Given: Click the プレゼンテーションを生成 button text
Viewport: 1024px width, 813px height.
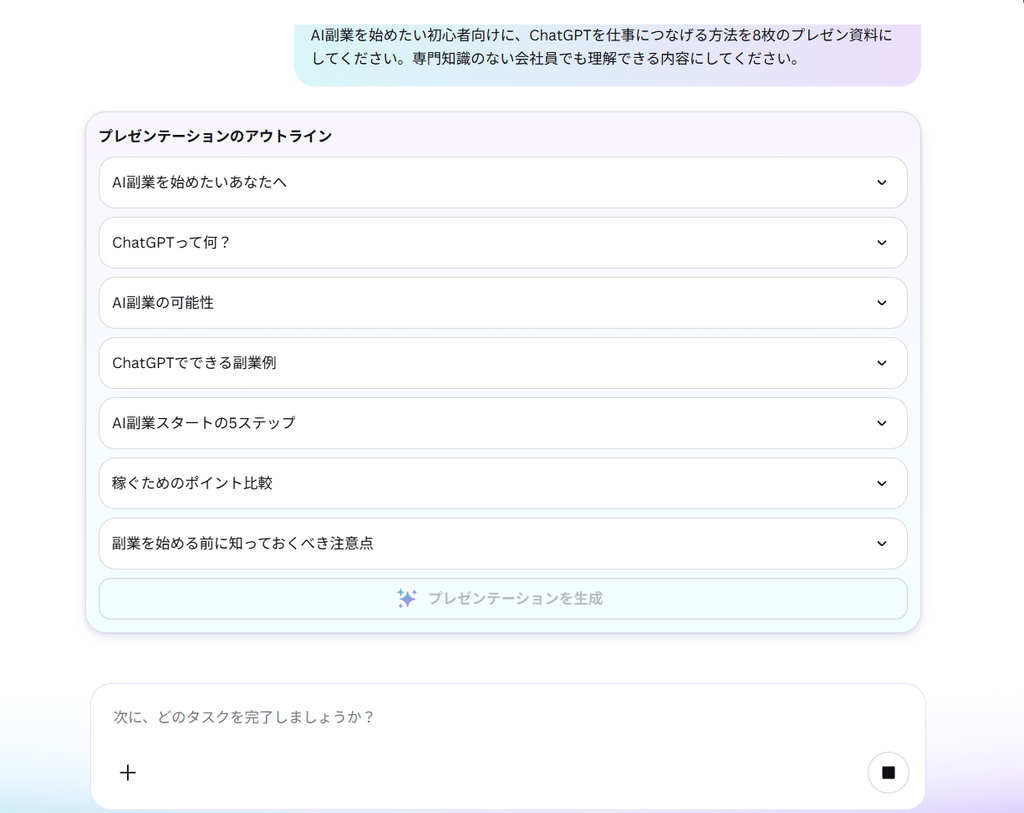Looking at the screenshot, I should click(x=515, y=598).
